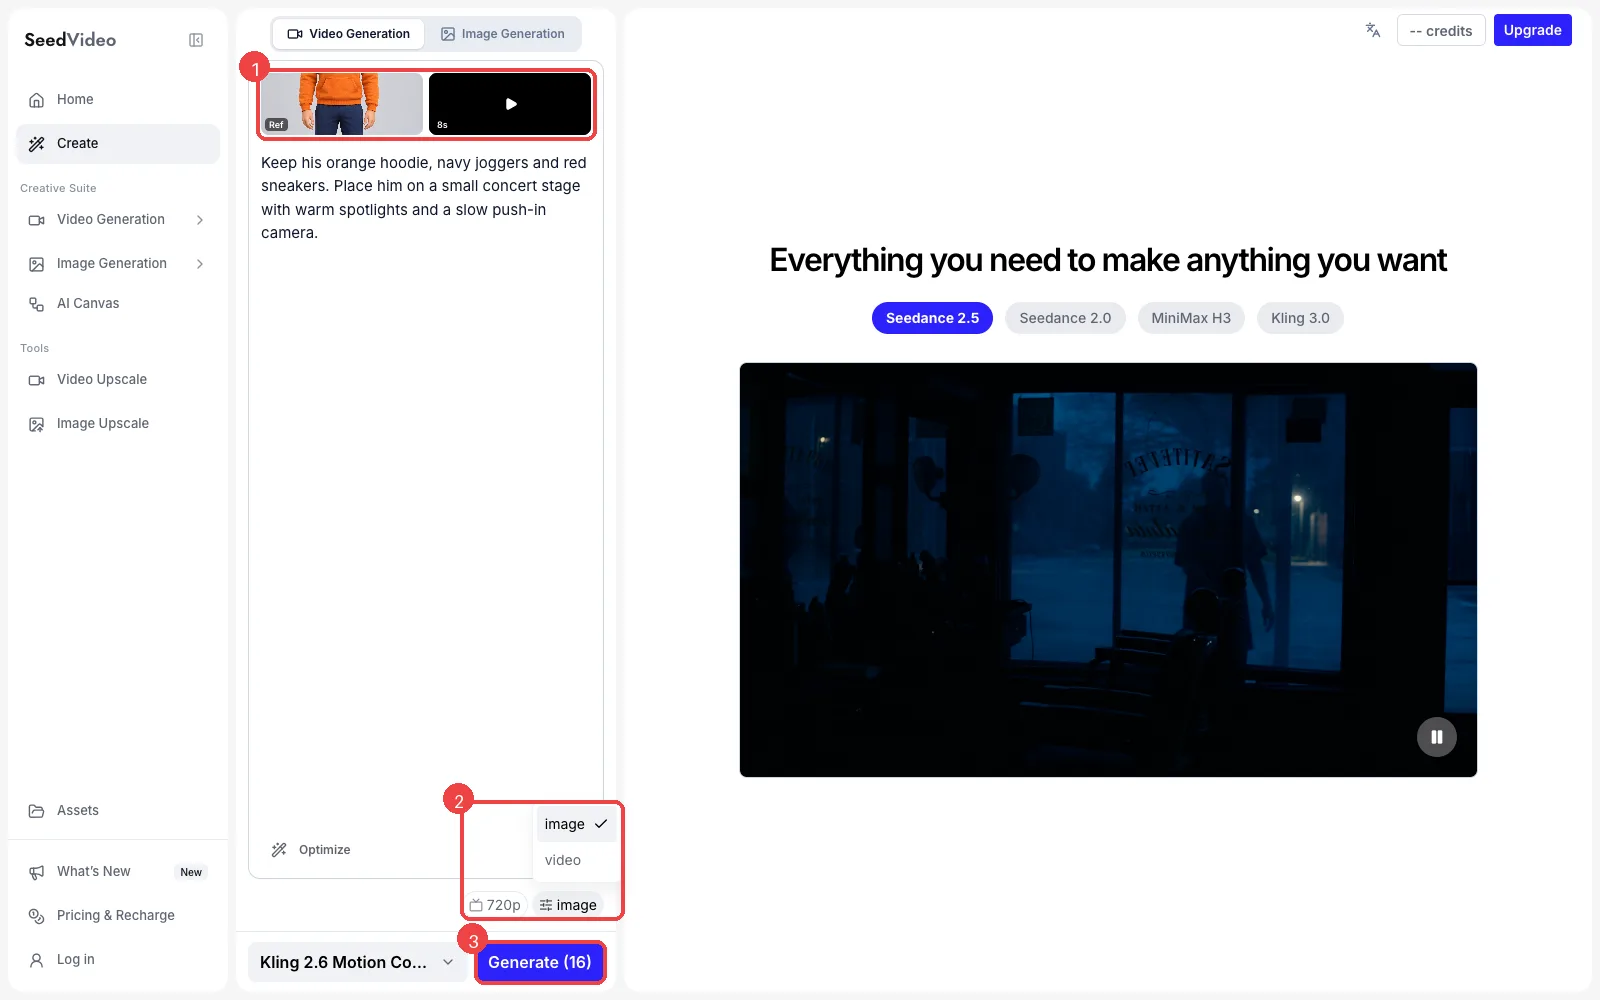The height and width of the screenshot is (1000, 1600).
Task: Expand the Video Generation submenu chevron
Action: click(200, 220)
